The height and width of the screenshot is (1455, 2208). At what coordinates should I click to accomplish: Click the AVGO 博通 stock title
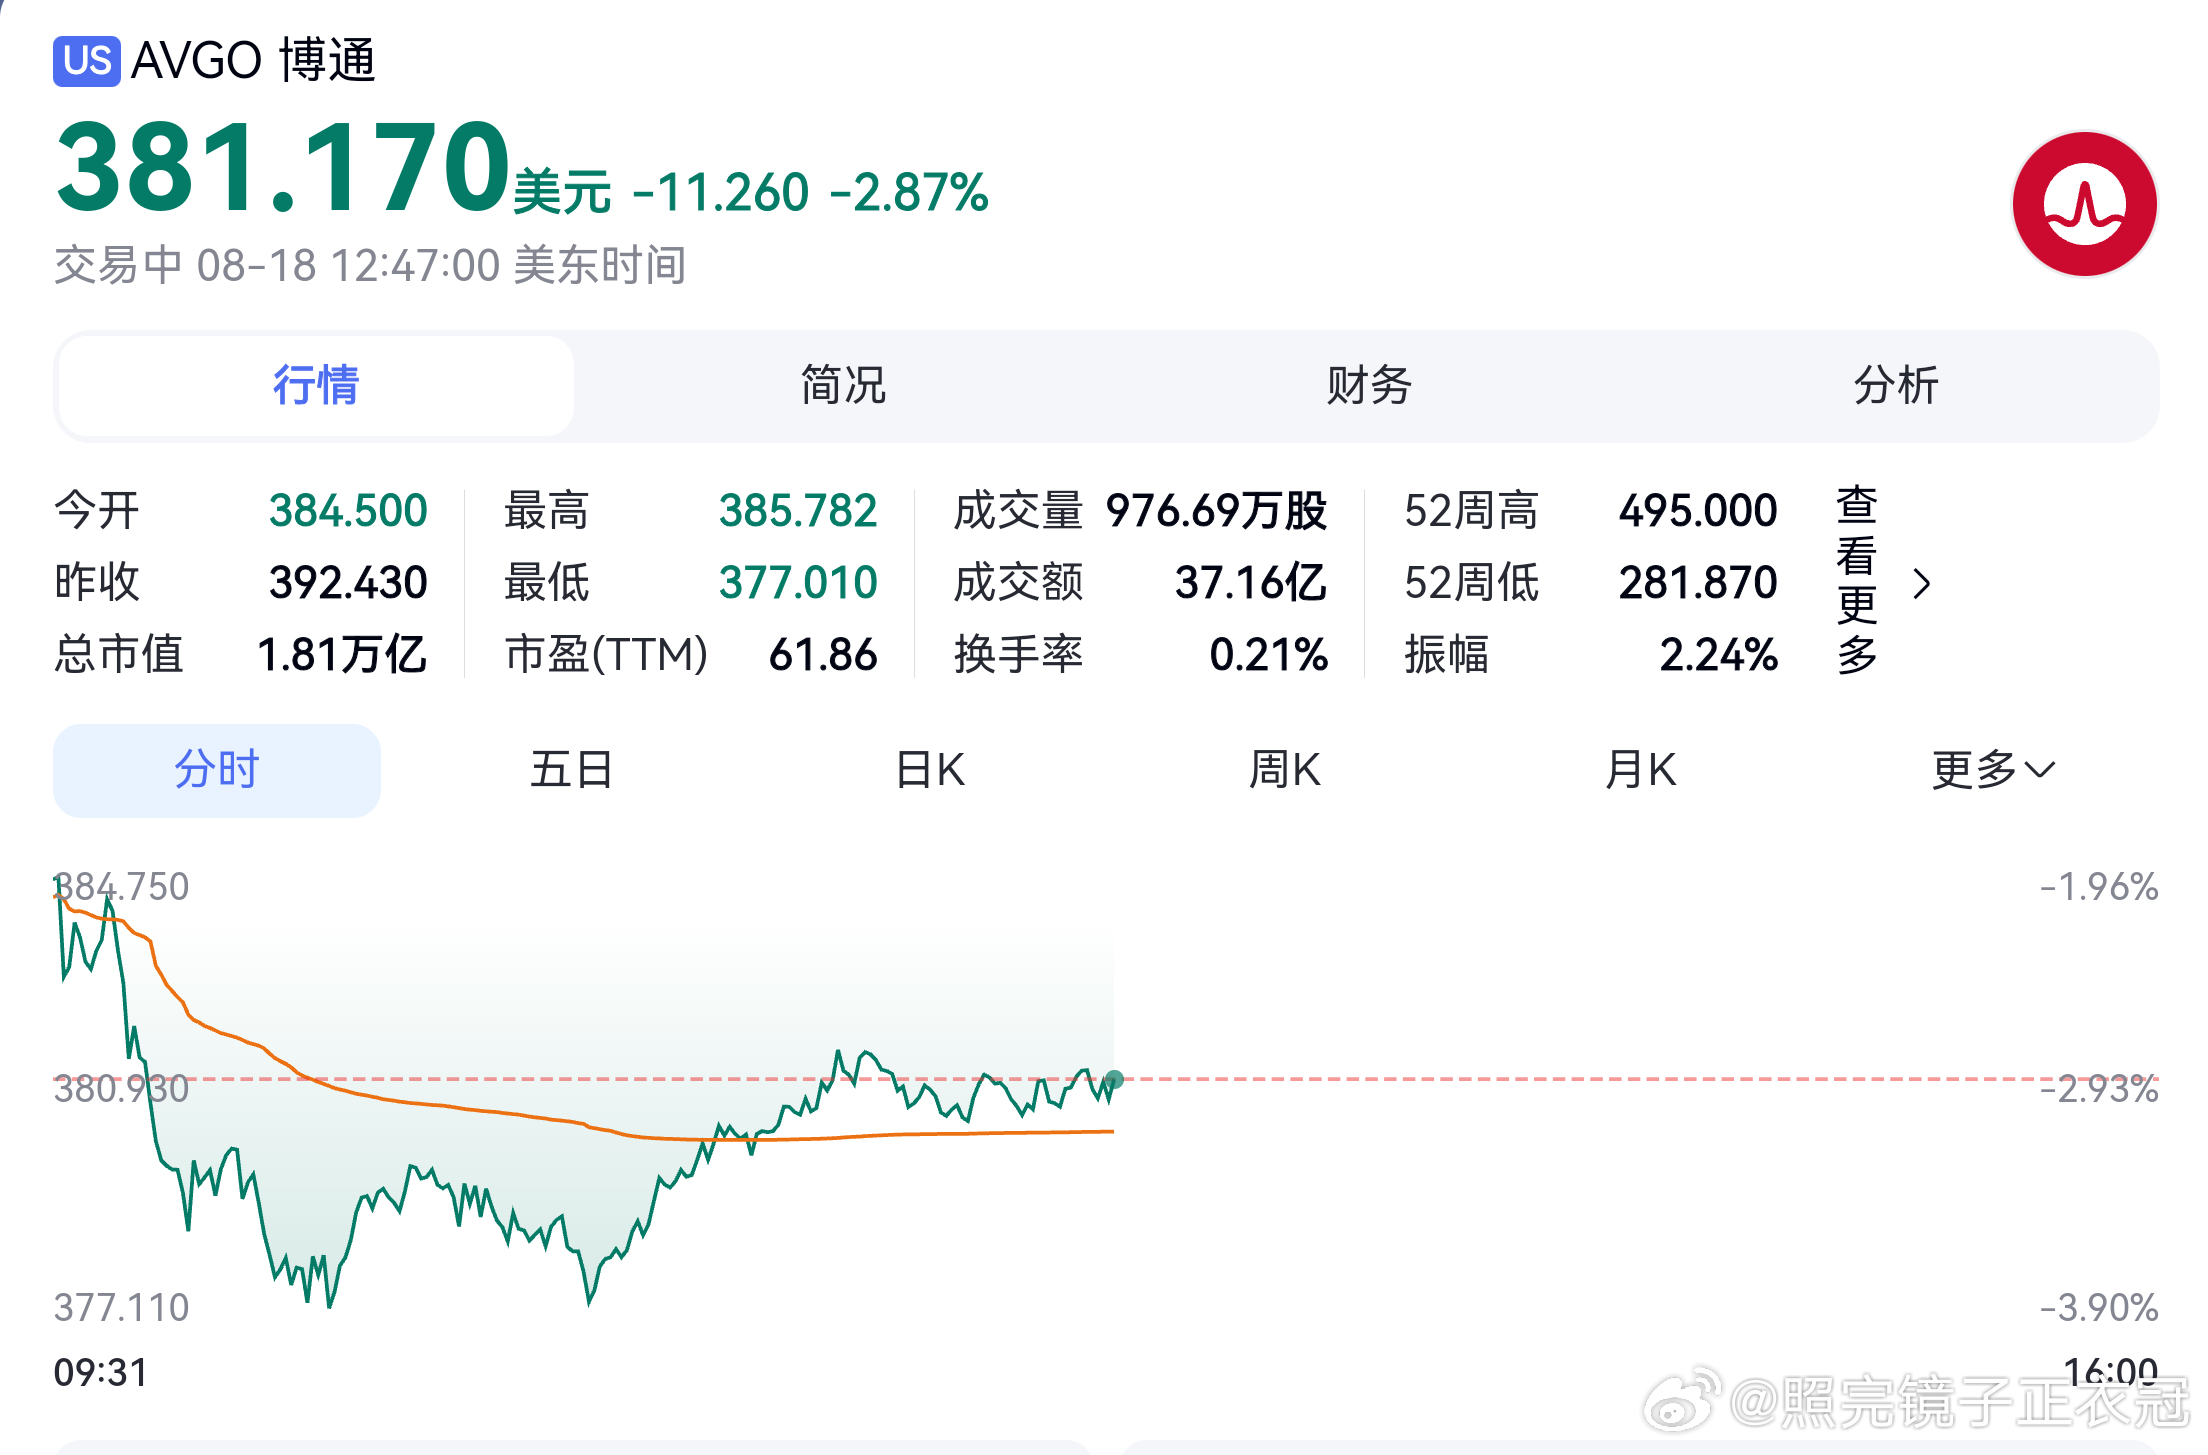coord(254,61)
